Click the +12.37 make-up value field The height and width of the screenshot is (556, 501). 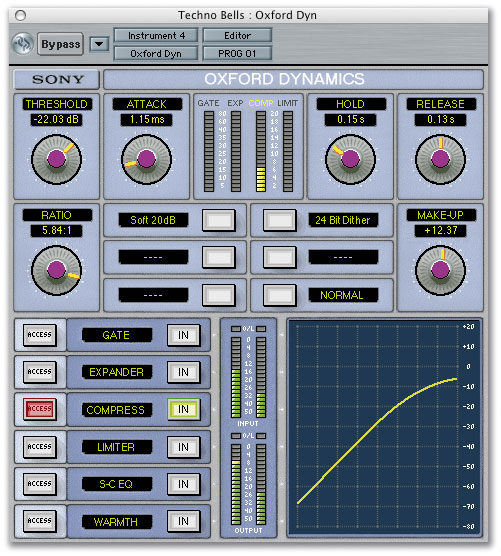440,230
